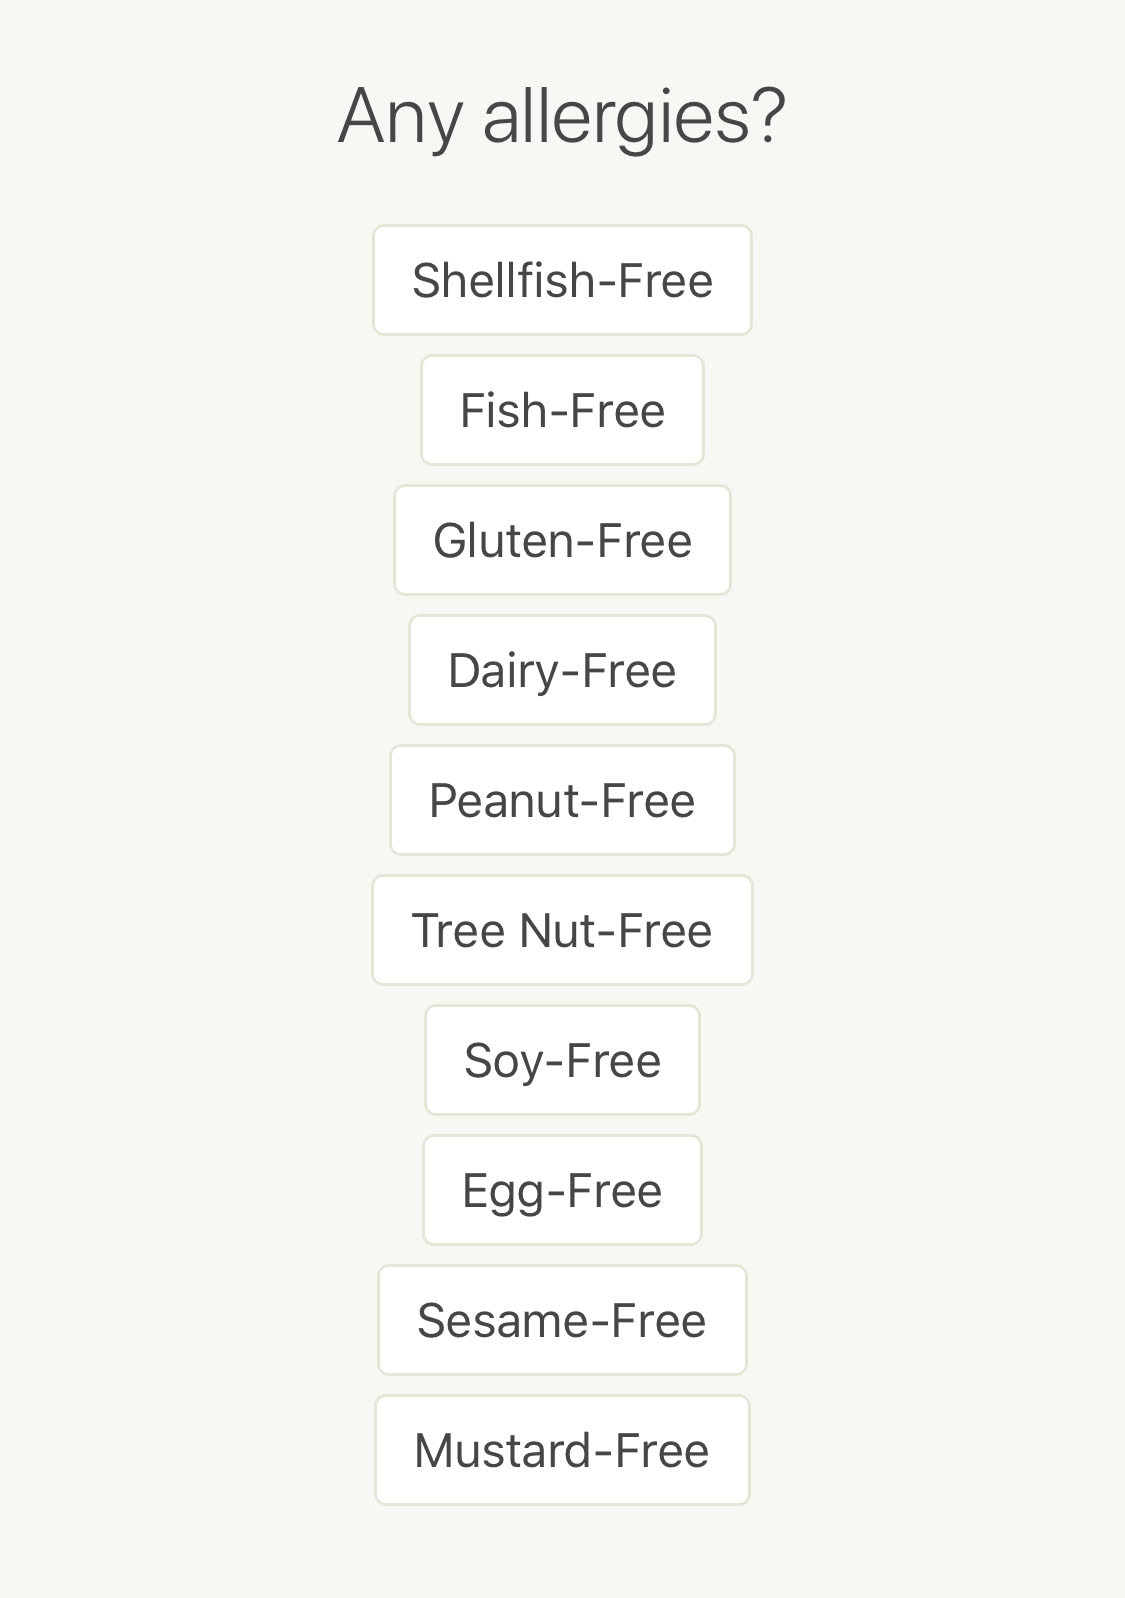The height and width of the screenshot is (1598, 1125).
Task: Exclude fish from the diet
Action: click(562, 410)
